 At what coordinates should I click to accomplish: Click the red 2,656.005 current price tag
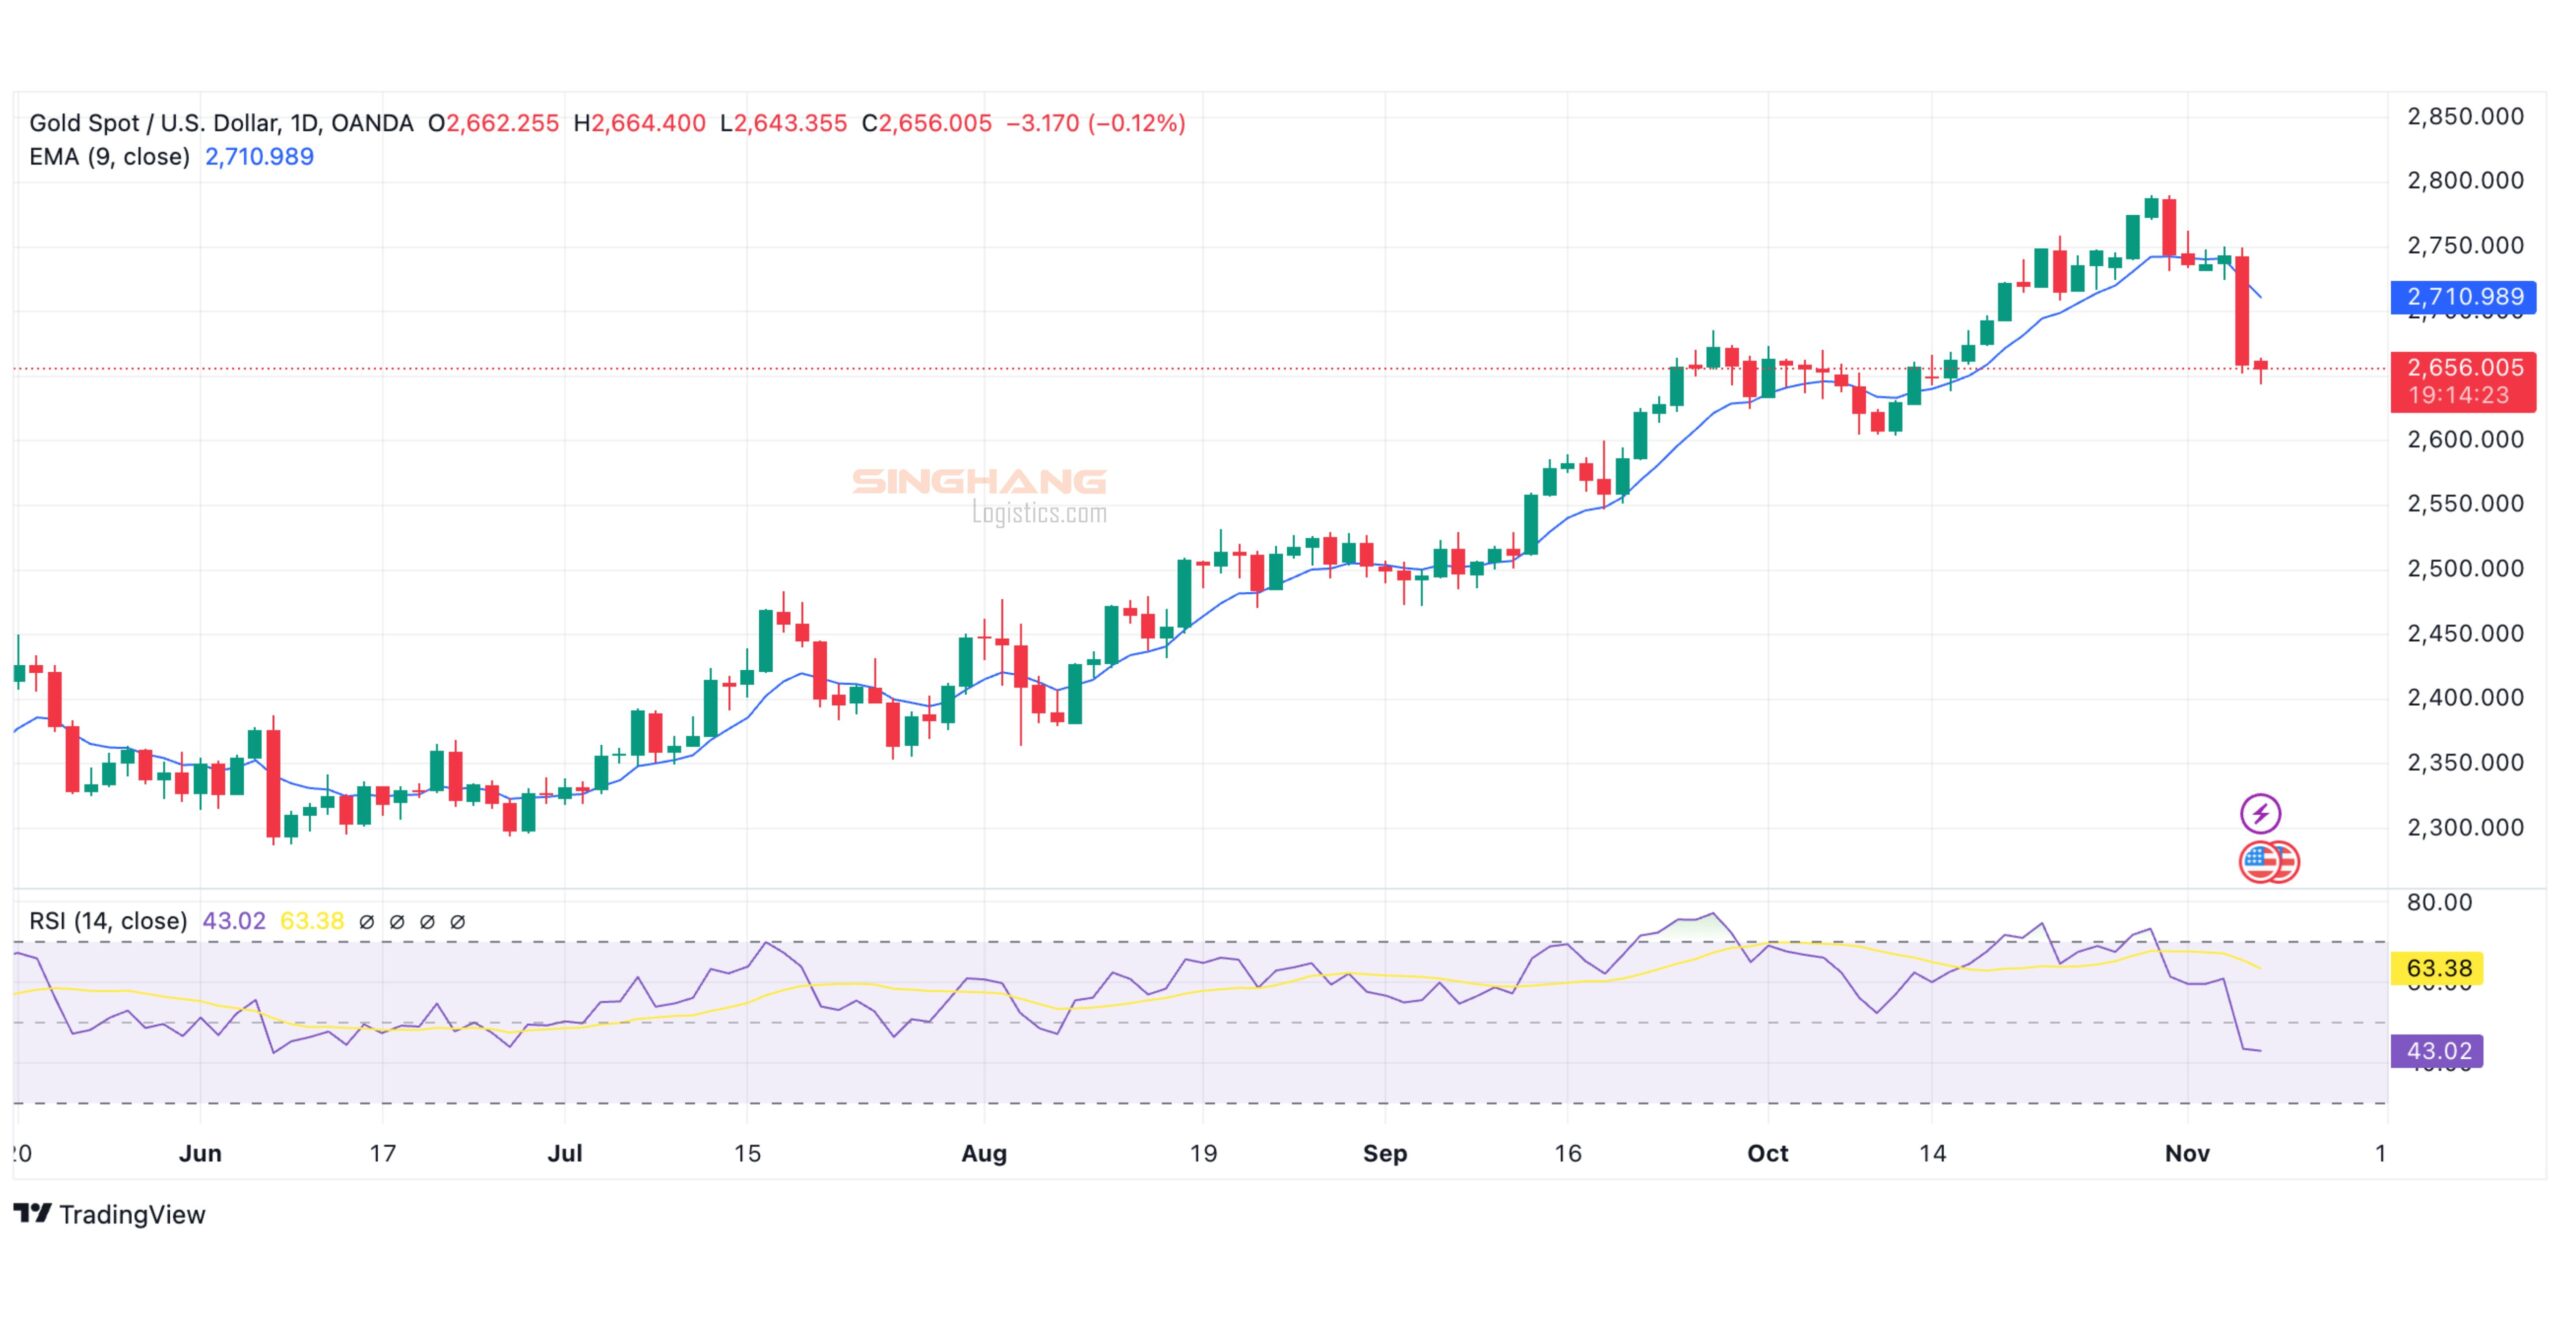(2464, 381)
